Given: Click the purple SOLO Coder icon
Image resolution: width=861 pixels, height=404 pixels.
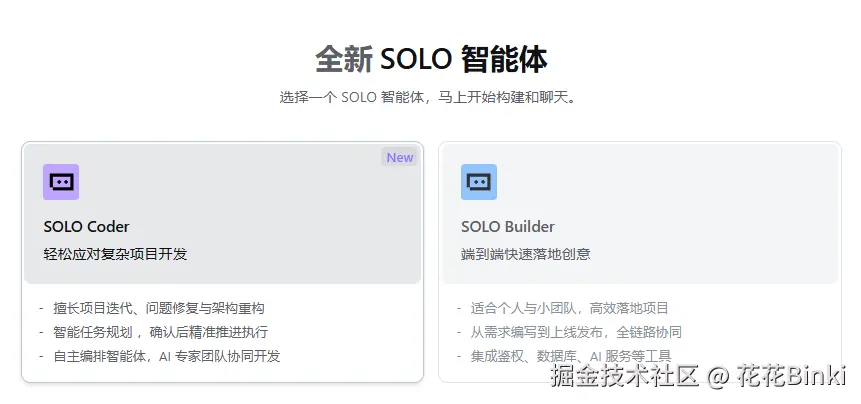Looking at the screenshot, I should (61, 182).
